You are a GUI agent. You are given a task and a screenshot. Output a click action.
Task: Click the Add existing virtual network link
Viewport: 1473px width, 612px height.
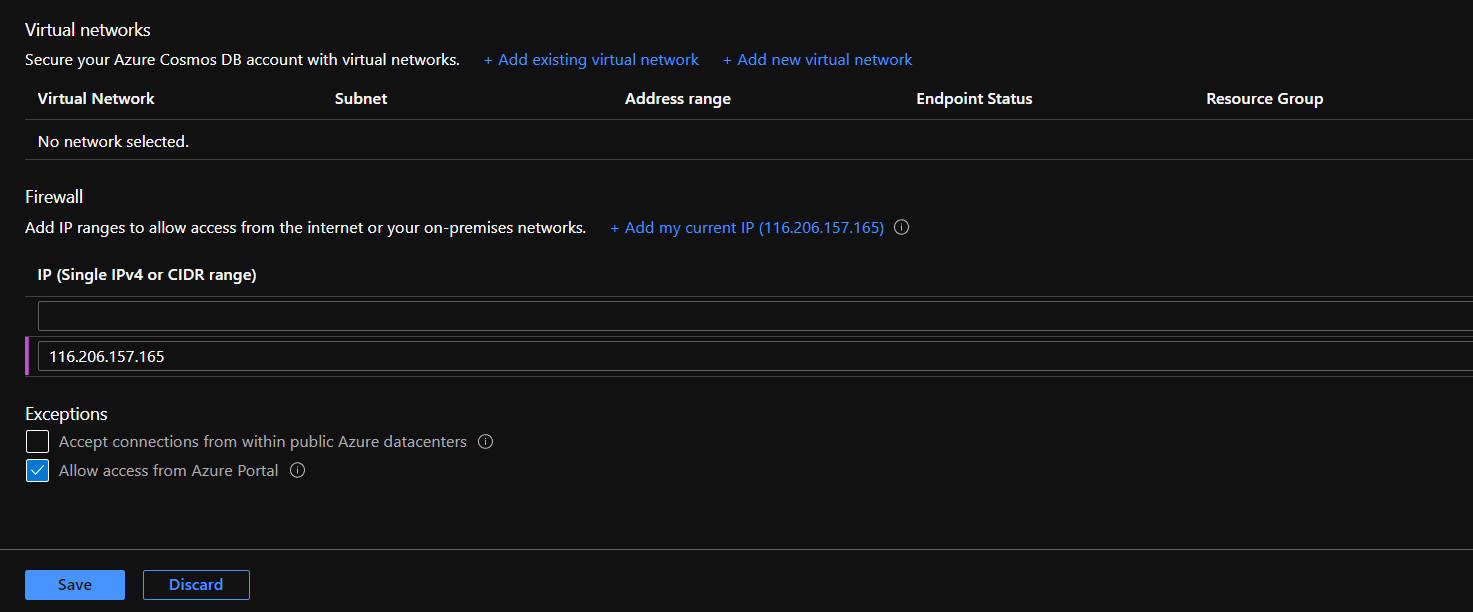coord(591,60)
